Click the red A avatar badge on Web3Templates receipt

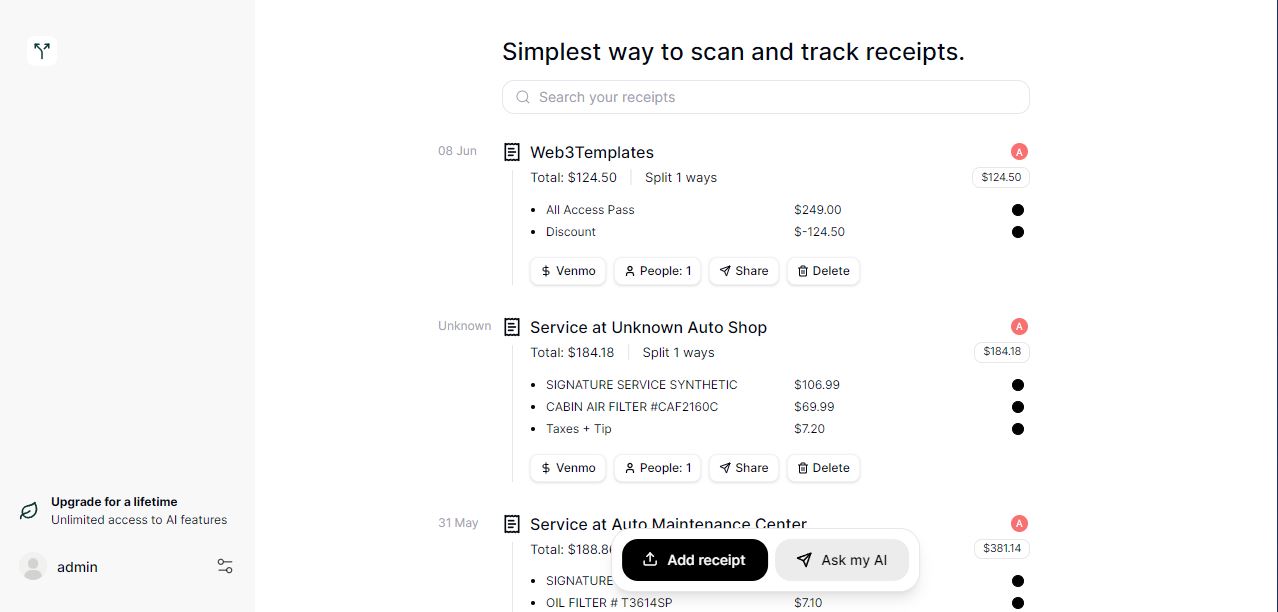point(1018,150)
